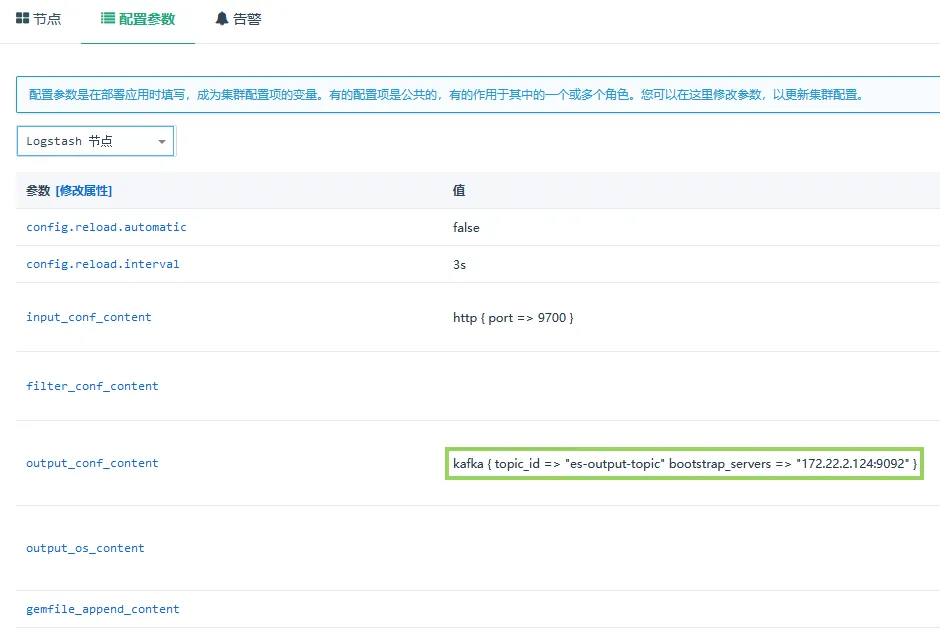Image resolution: width=940 pixels, height=638 pixels.
Task: Click the bell icon for 告警
Action: click(x=221, y=18)
